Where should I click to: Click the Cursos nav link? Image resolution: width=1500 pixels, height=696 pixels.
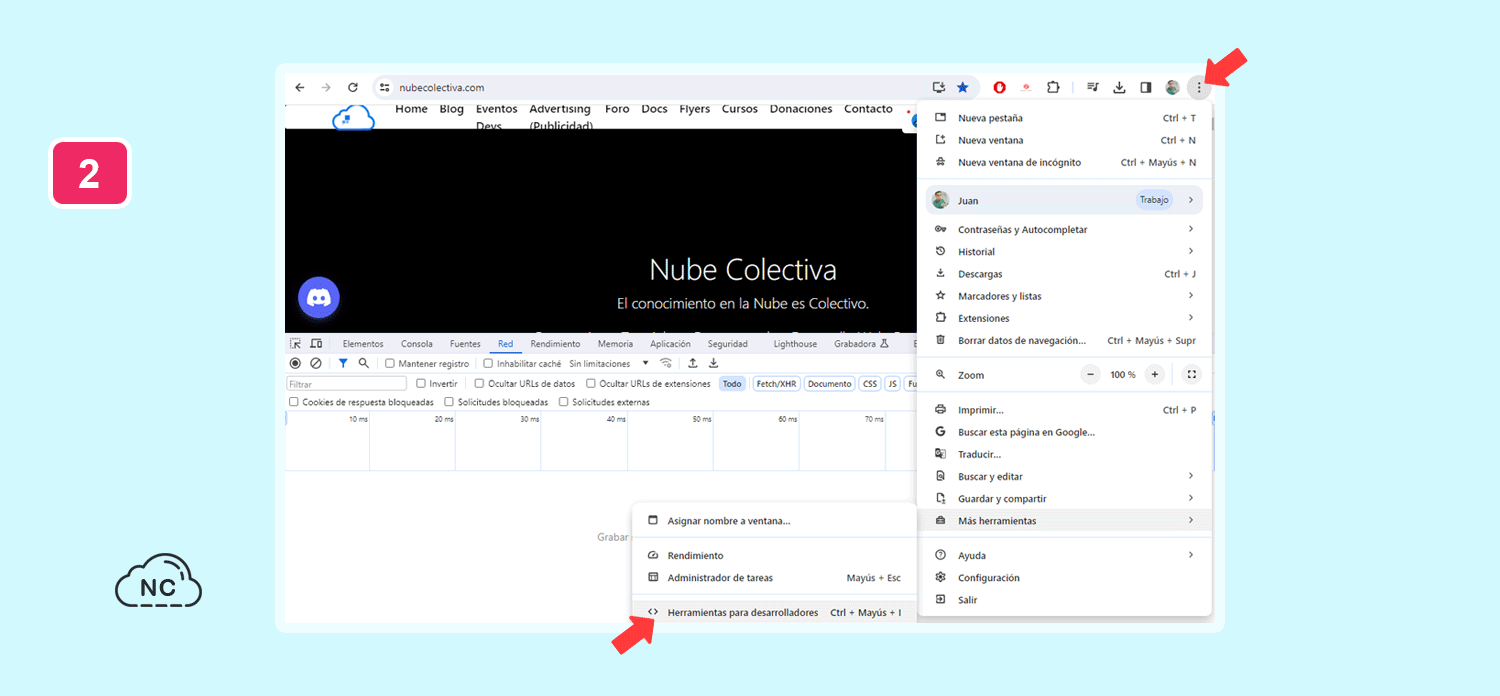pyautogui.click(x=740, y=109)
